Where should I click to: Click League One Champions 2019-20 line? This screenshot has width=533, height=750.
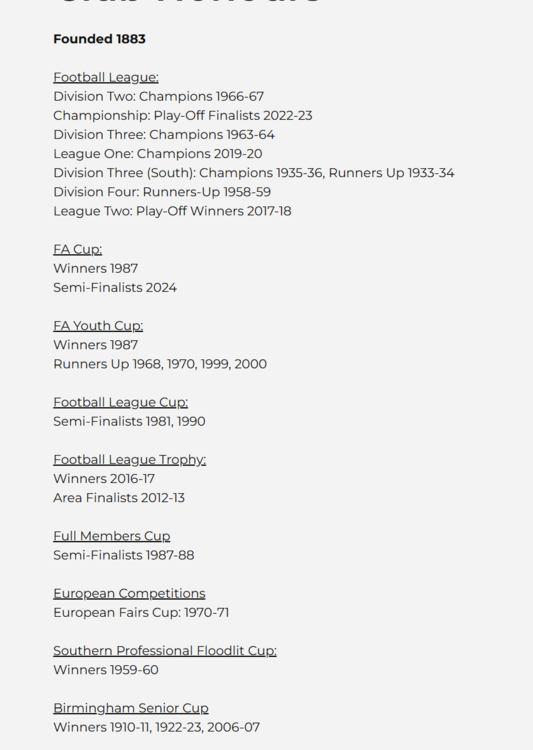tap(158, 154)
